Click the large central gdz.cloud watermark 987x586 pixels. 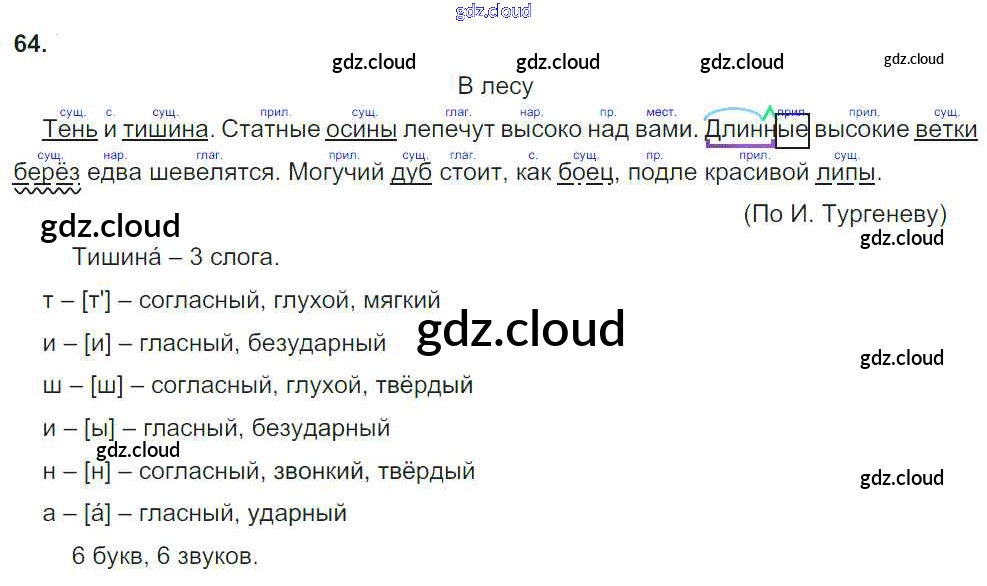pyautogui.click(x=520, y=329)
